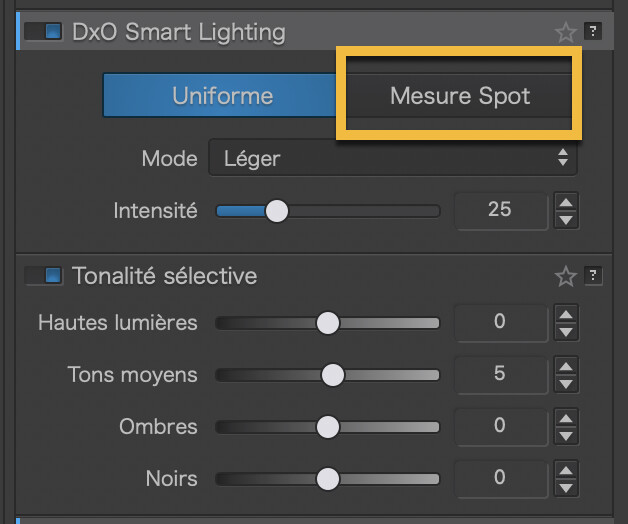
Task: Select the Mesure Spot mode
Action: click(460, 97)
